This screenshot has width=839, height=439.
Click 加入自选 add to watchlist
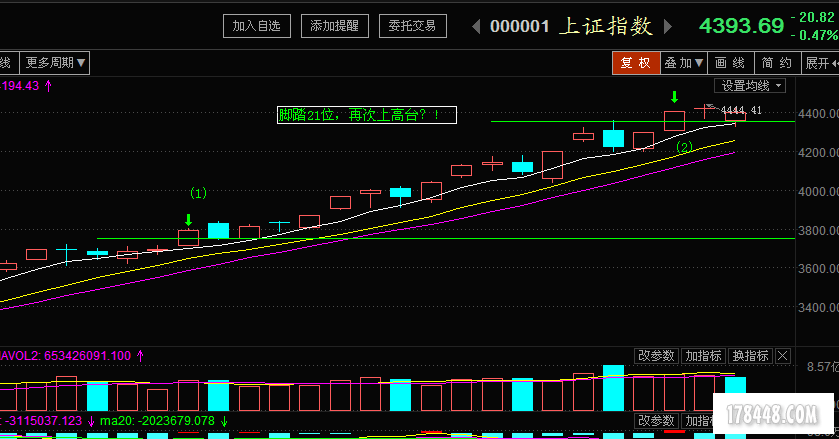(x=257, y=26)
